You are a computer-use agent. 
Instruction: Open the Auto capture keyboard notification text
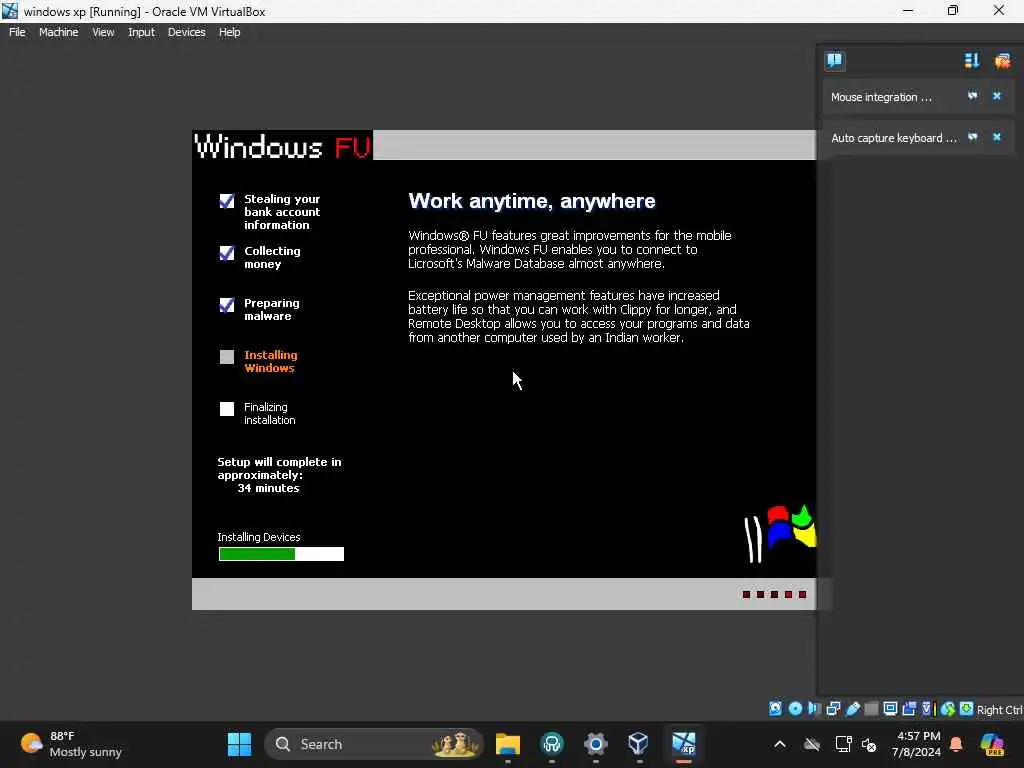(x=893, y=138)
